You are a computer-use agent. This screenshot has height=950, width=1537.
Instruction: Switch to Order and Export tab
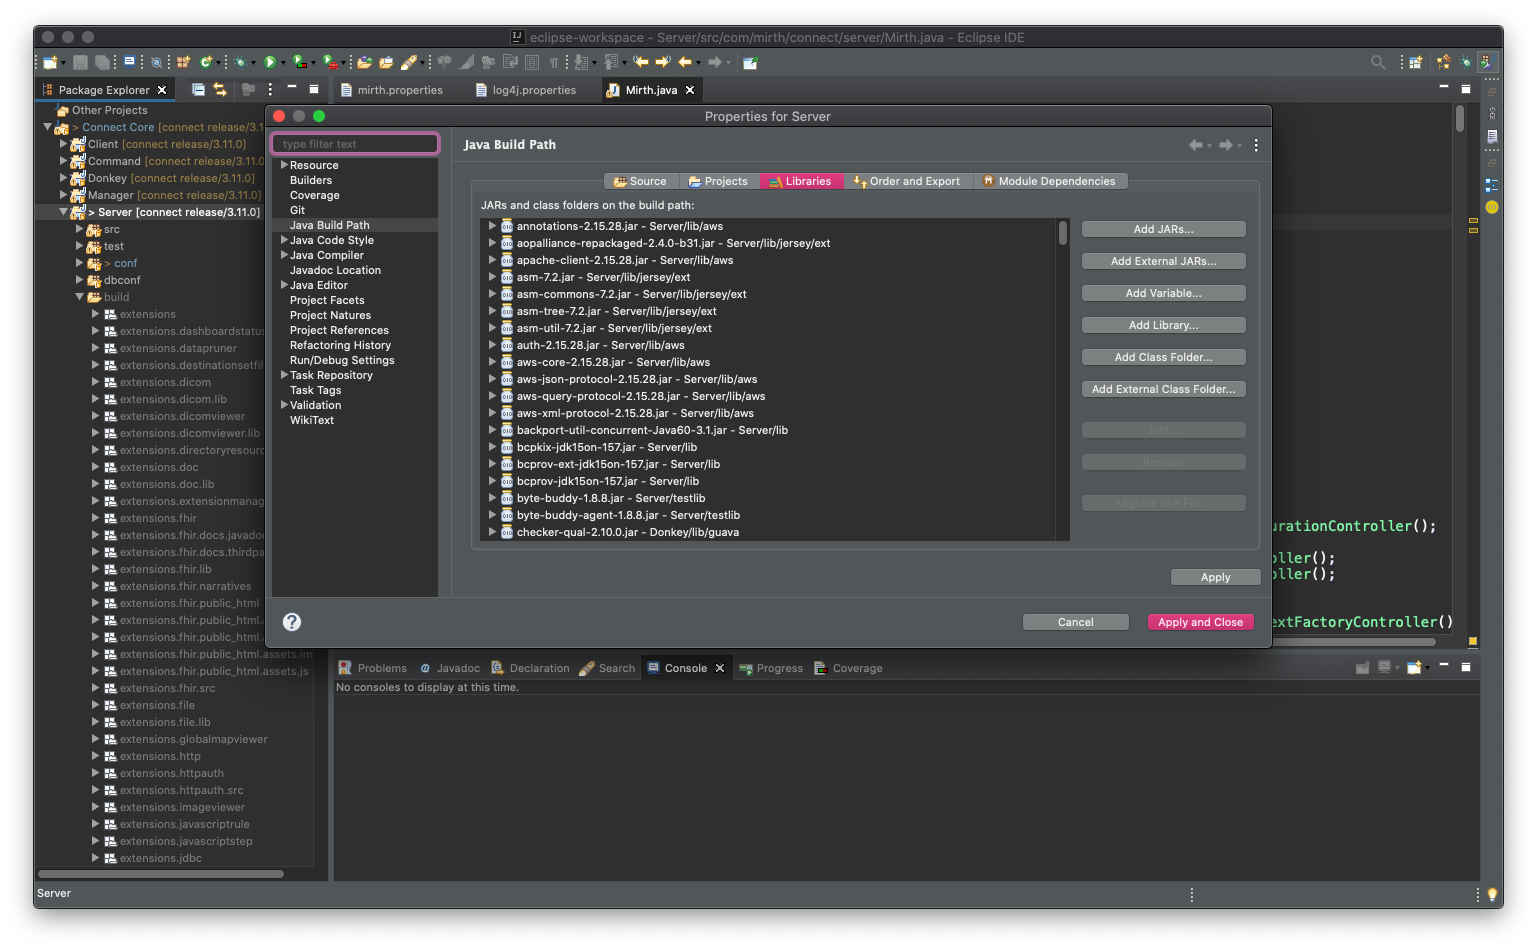tap(906, 181)
